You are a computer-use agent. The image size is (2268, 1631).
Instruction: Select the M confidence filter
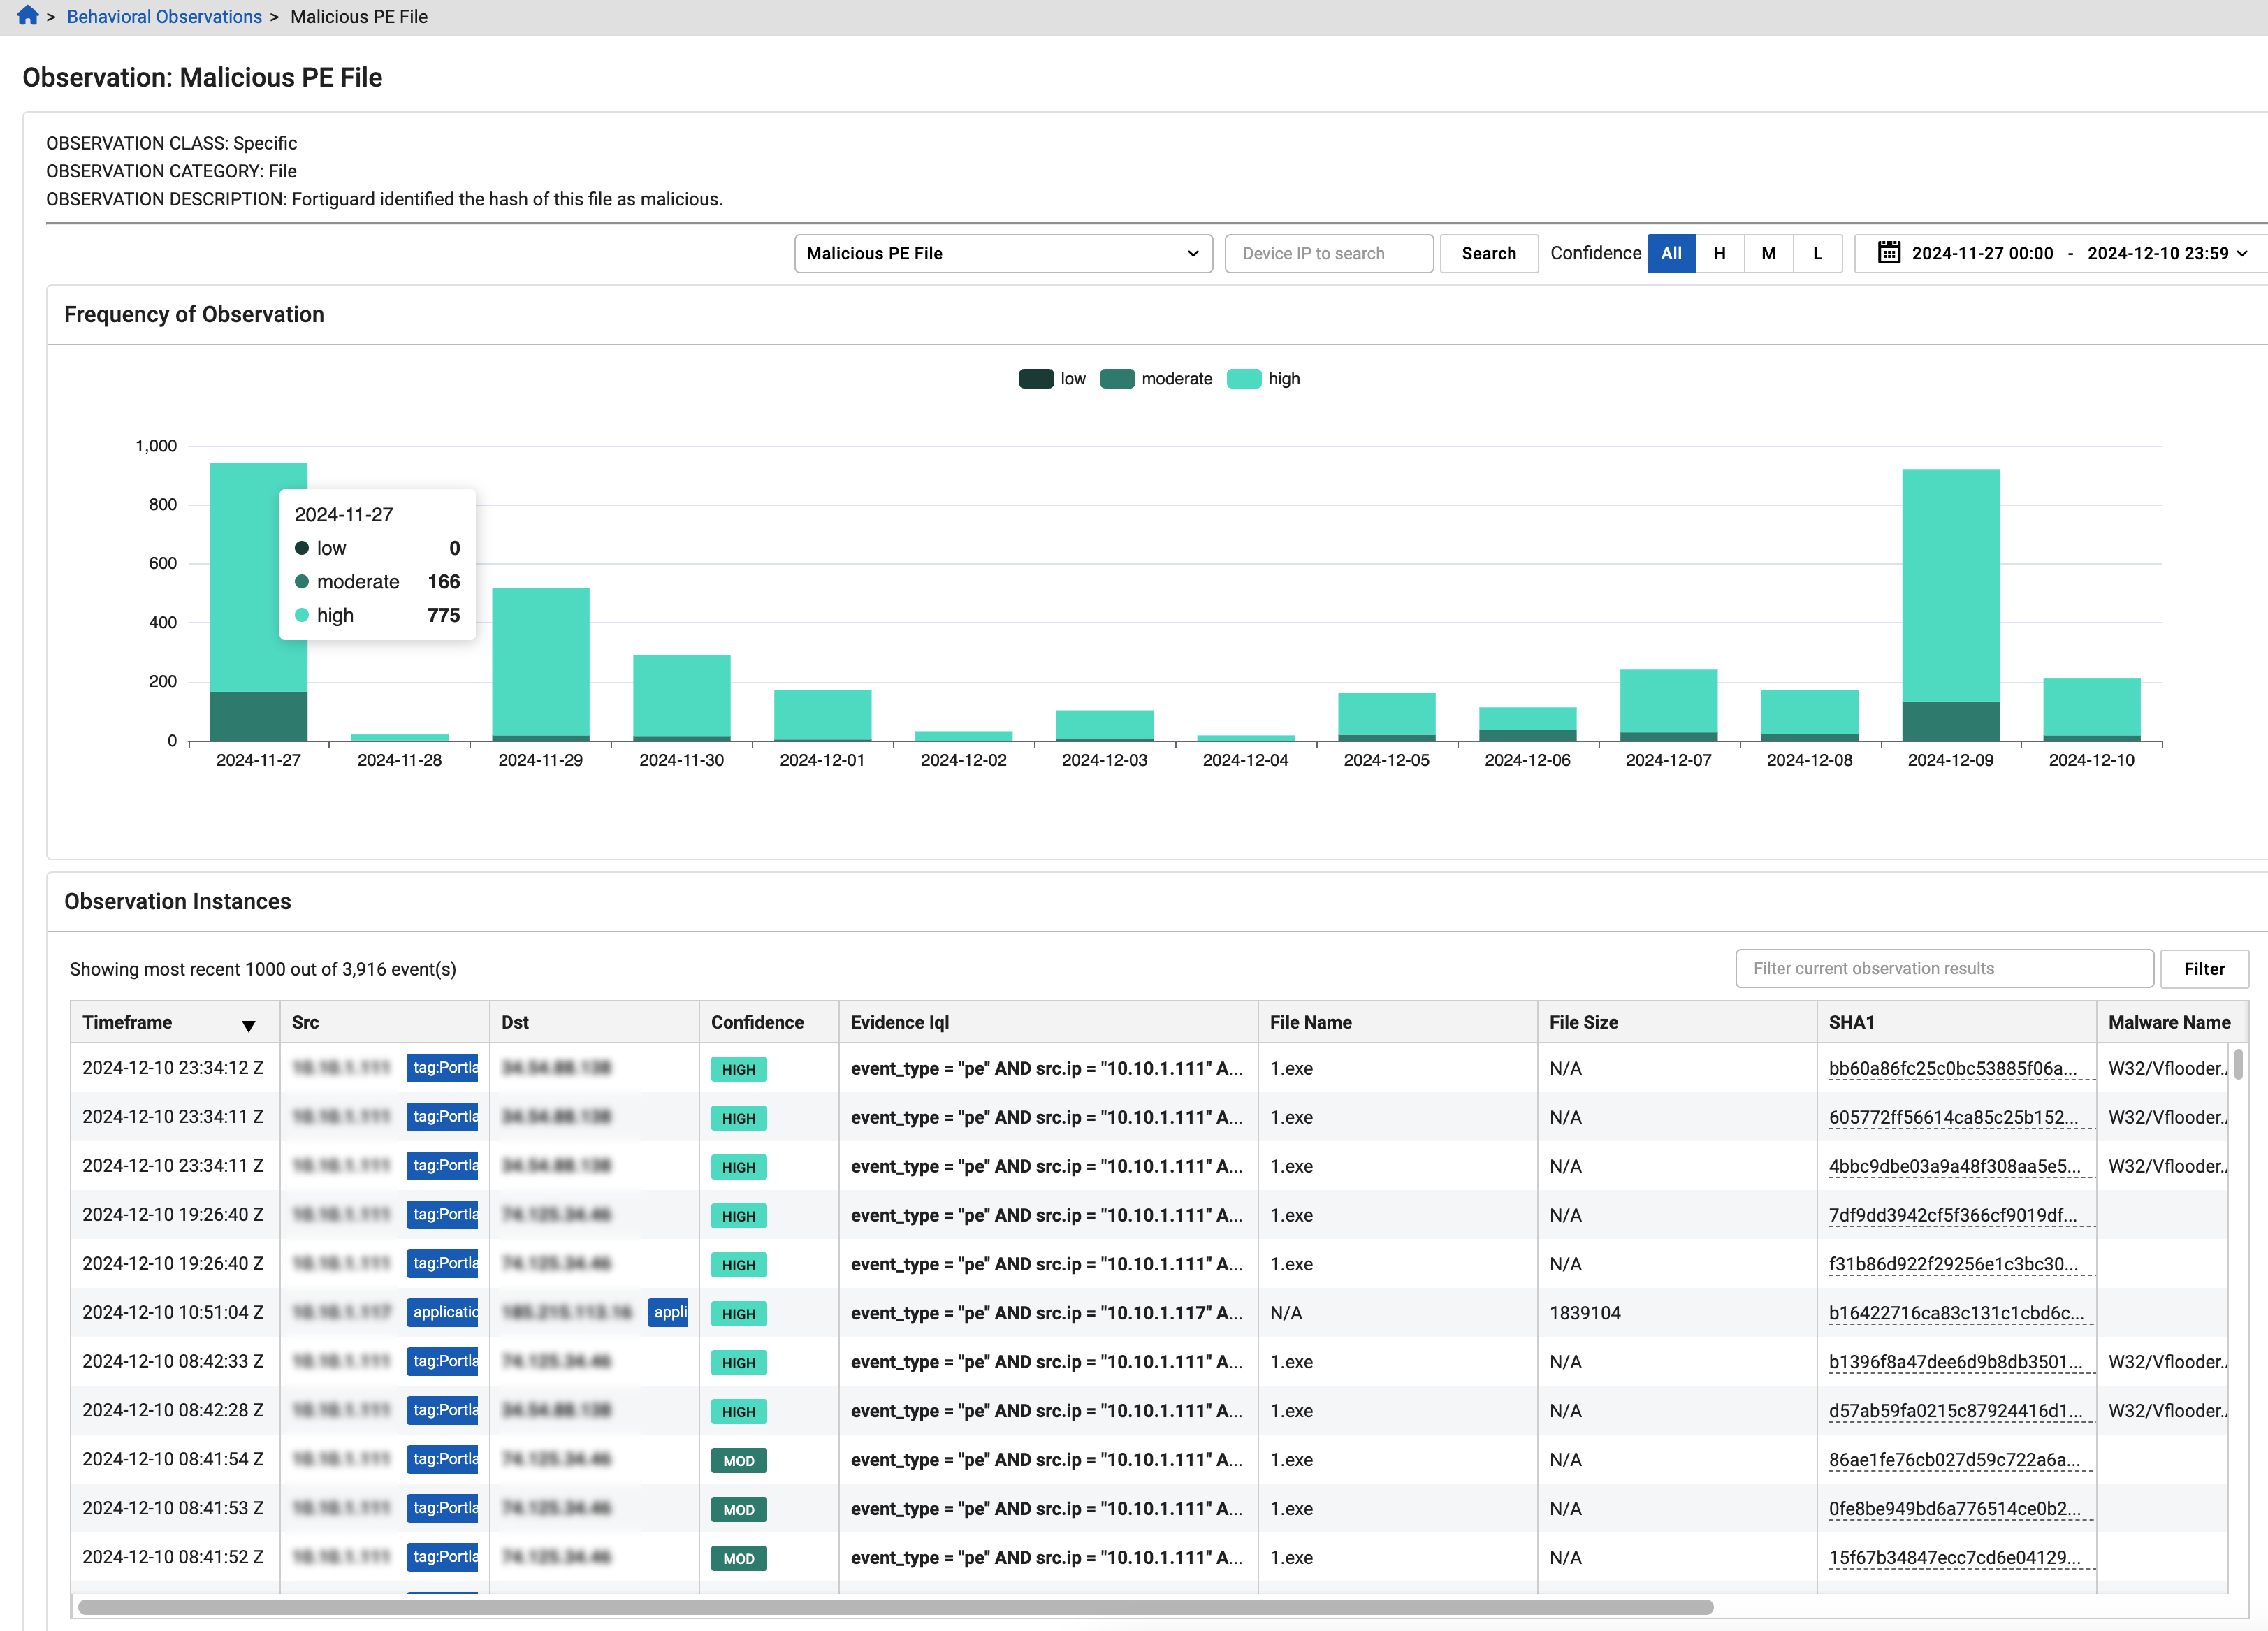[x=1768, y=253]
